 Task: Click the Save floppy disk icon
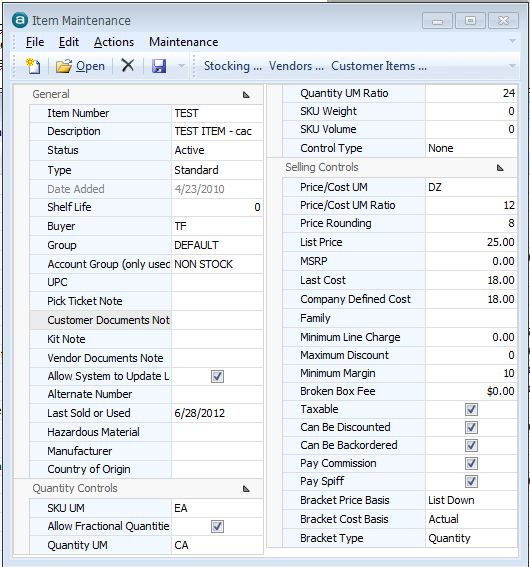[159, 66]
